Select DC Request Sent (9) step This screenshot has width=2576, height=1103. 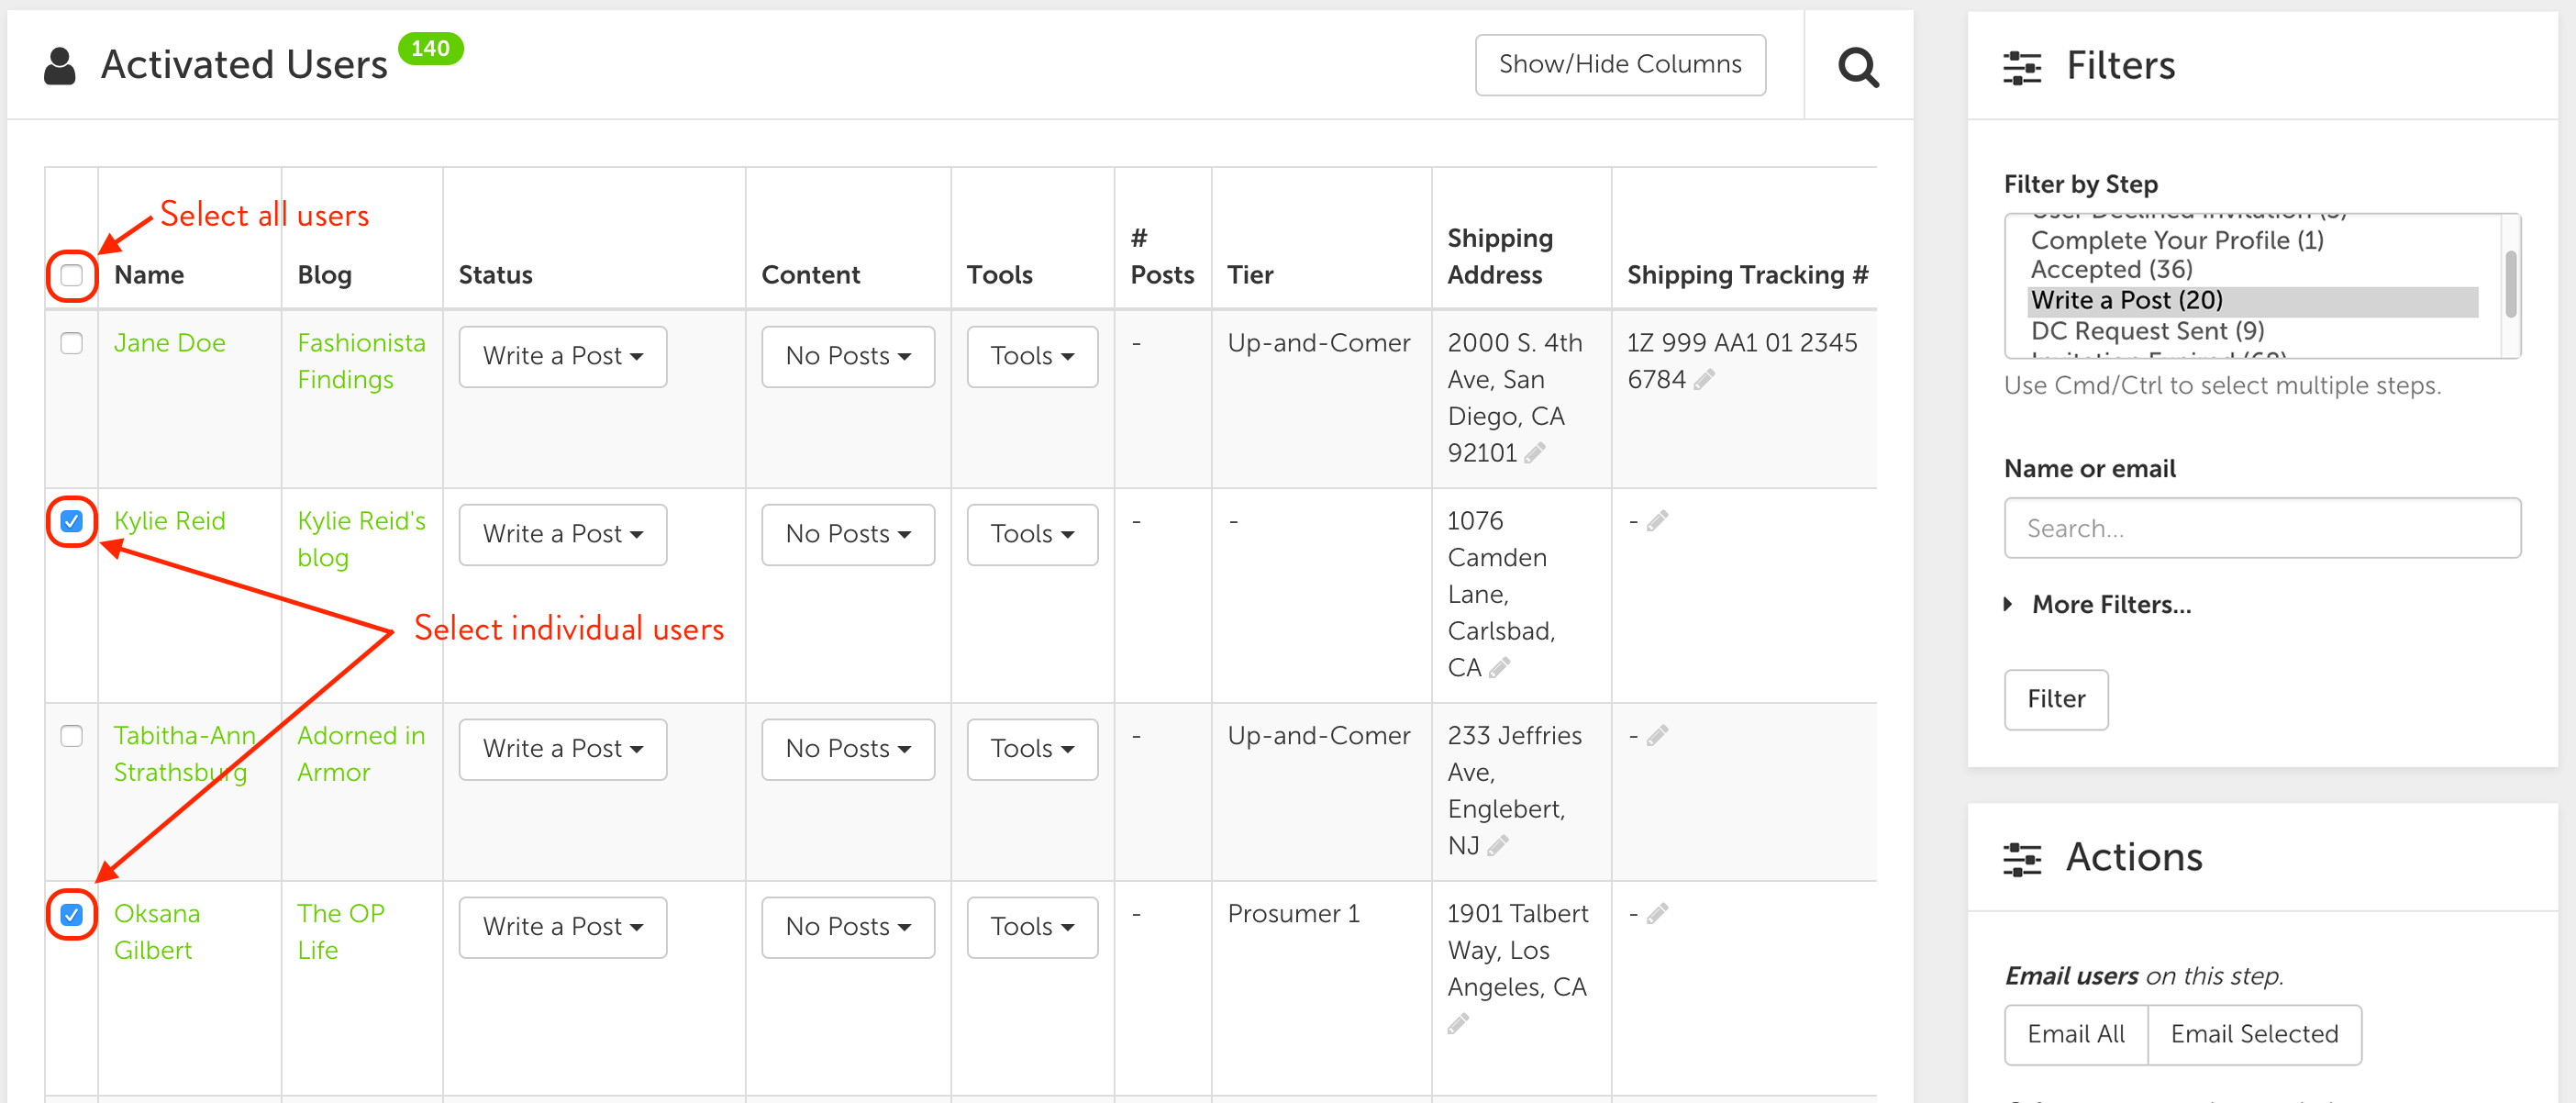(x=2146, y=331)
